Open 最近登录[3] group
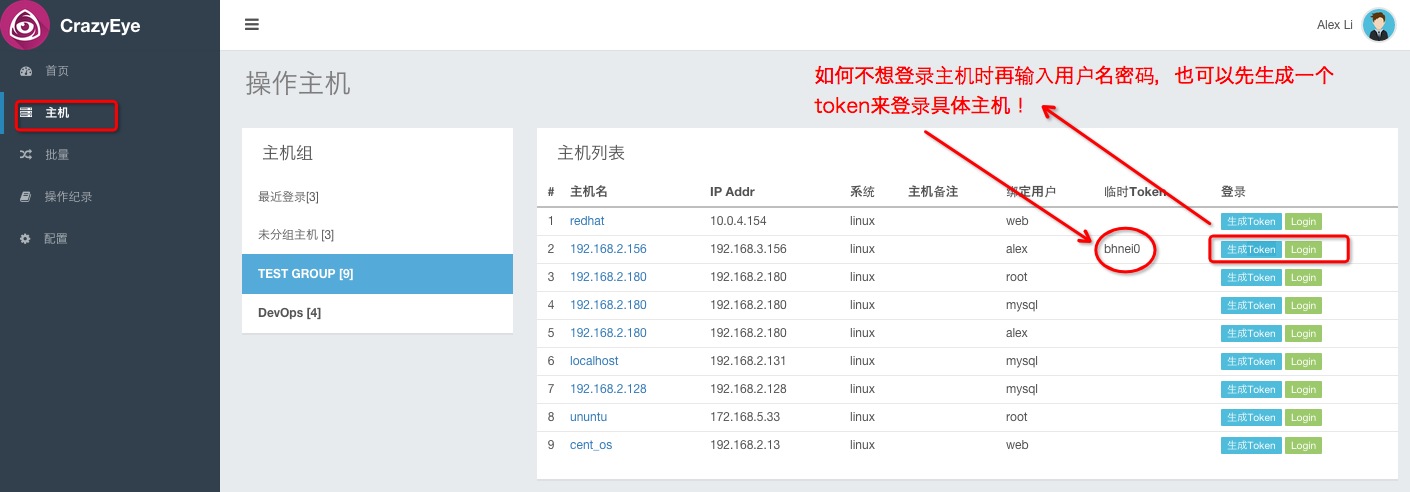 coord(289,197)
